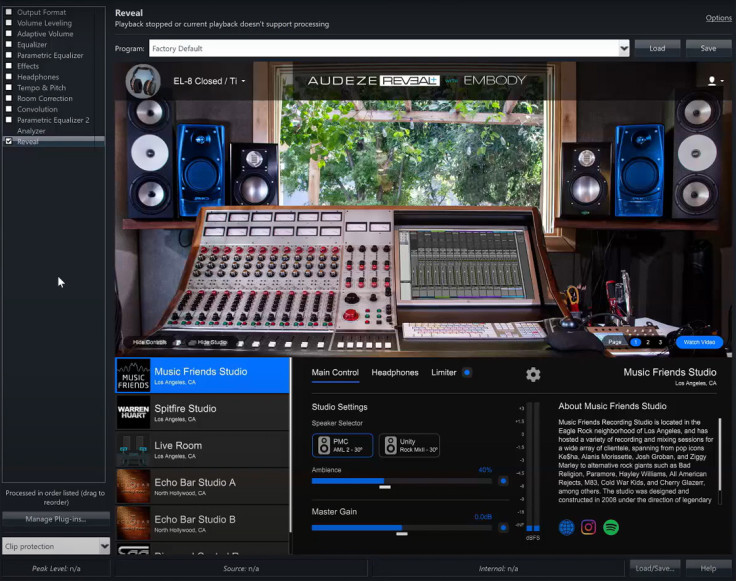Enable the Room Correction checkbox

8,98
